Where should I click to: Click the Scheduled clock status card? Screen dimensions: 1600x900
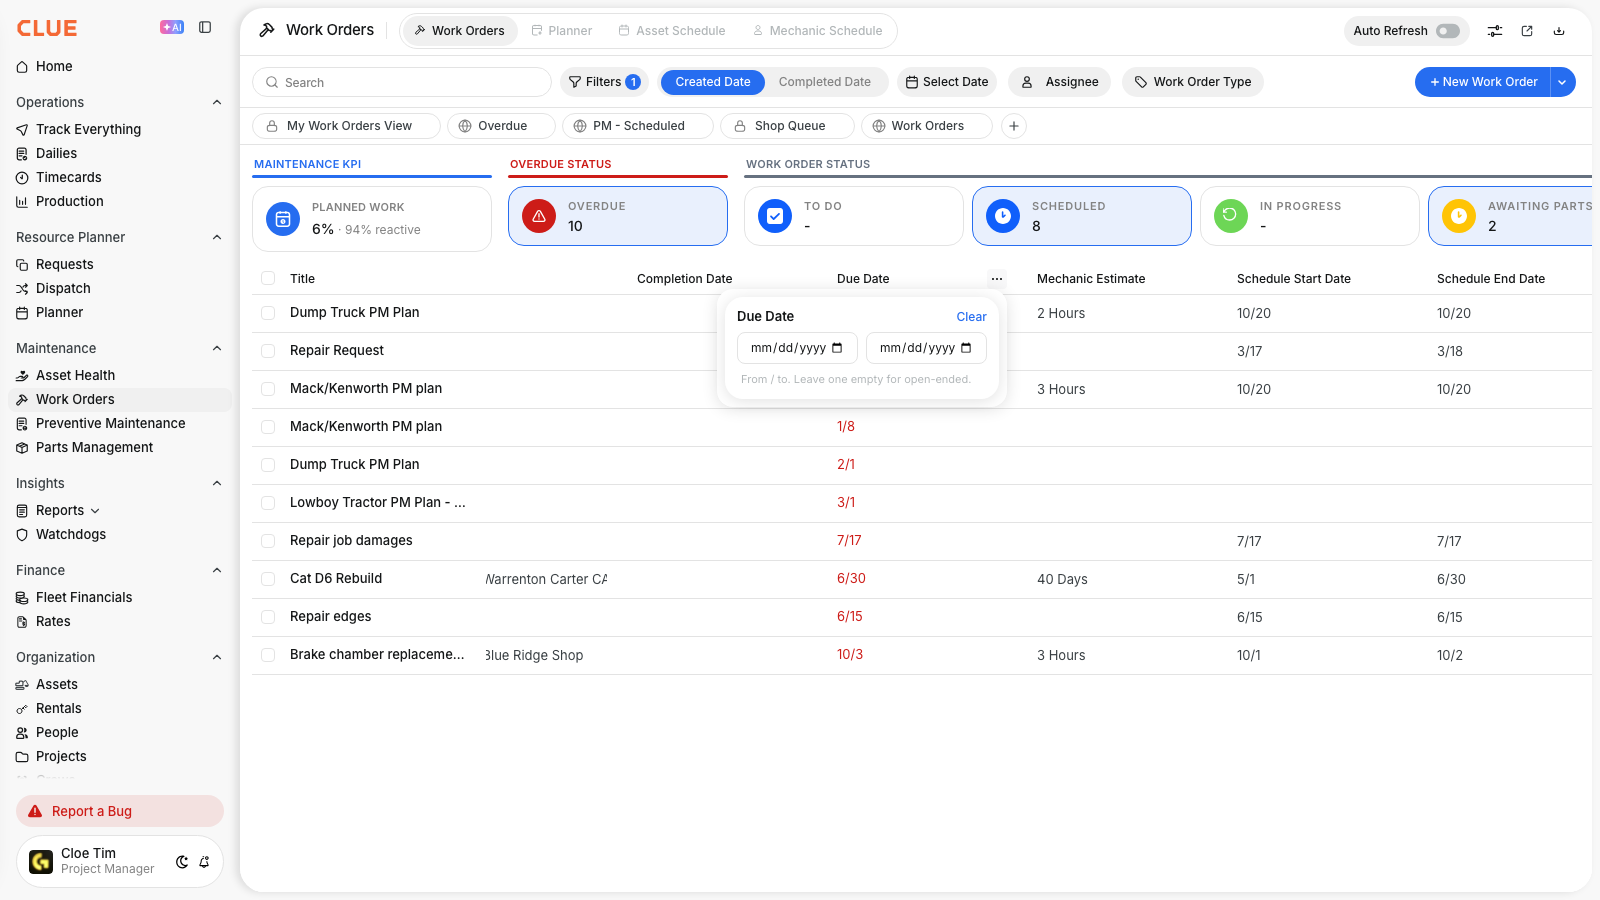click(1082, 216)
